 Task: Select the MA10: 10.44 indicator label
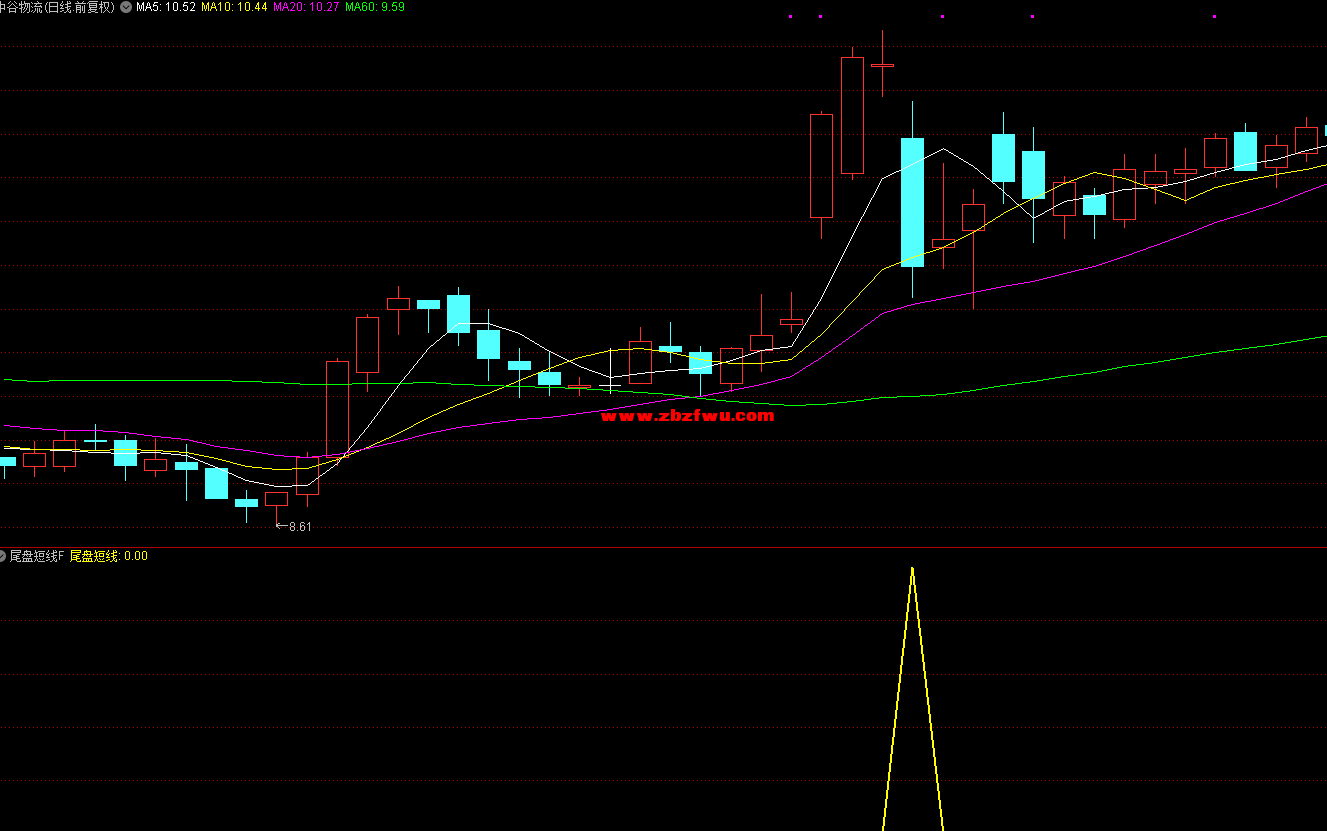(x=234, y=7)
